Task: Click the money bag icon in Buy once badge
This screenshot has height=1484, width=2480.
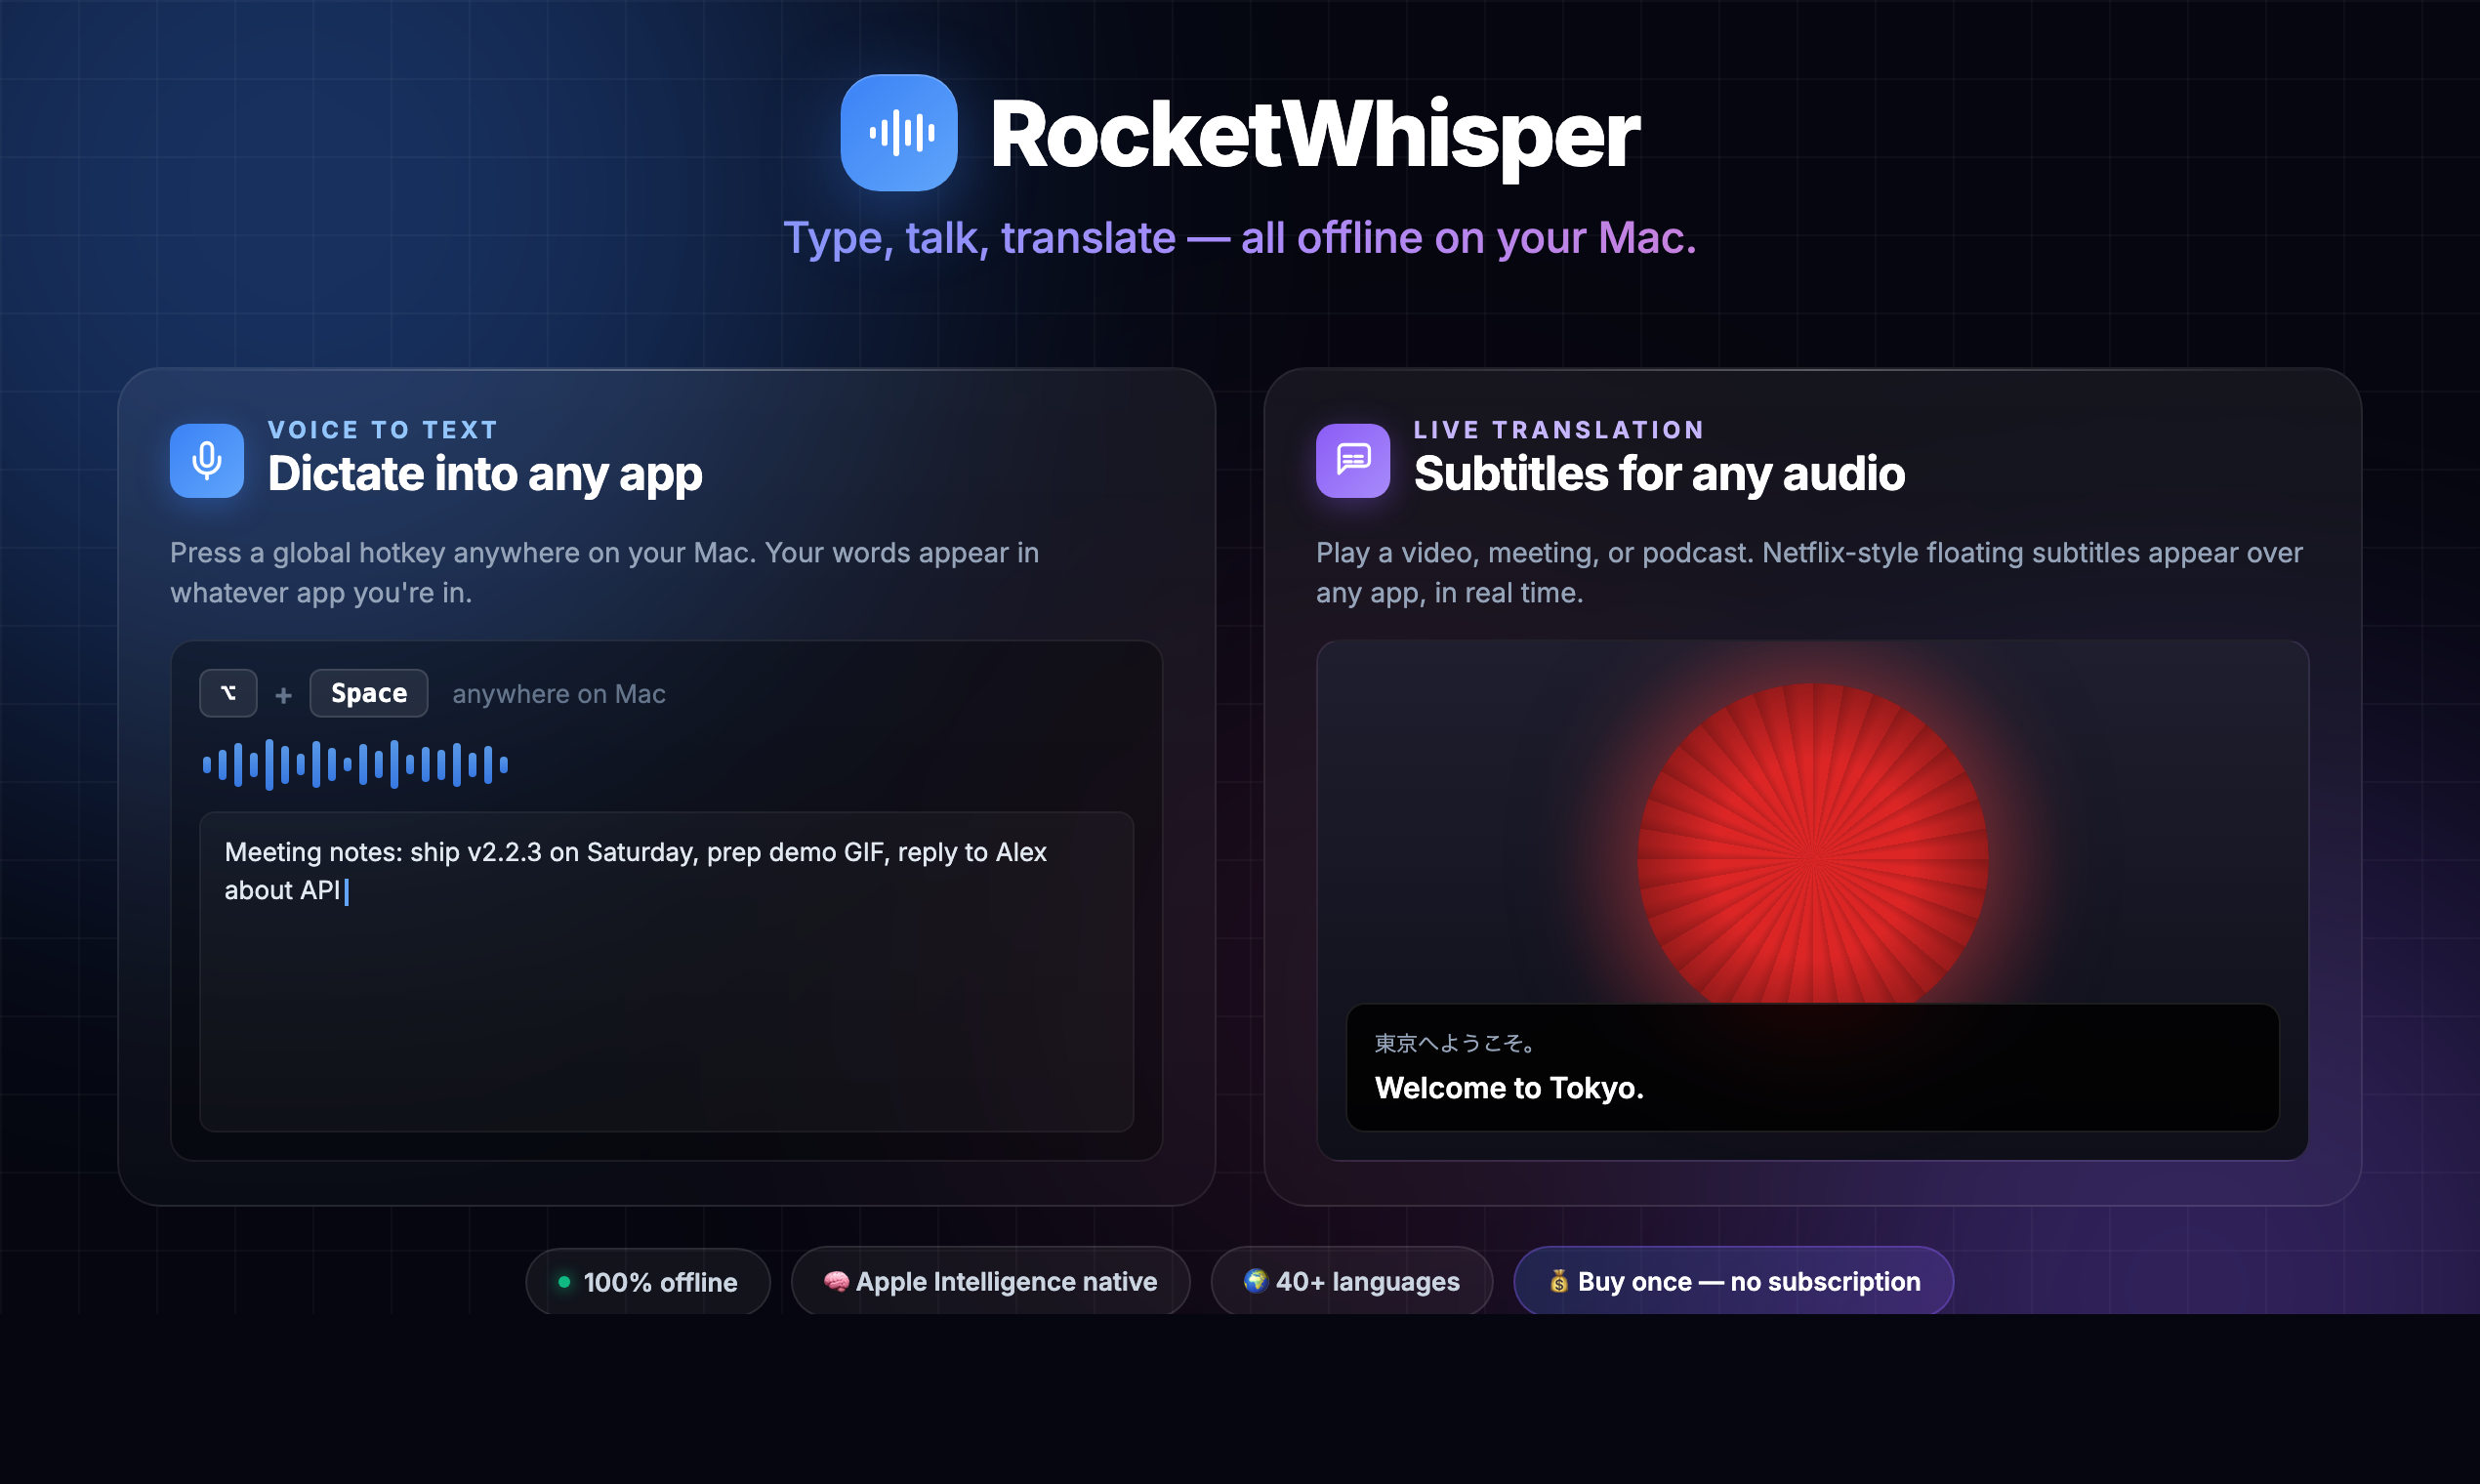Action: pyautogui.click(x=1559, y=1281)
